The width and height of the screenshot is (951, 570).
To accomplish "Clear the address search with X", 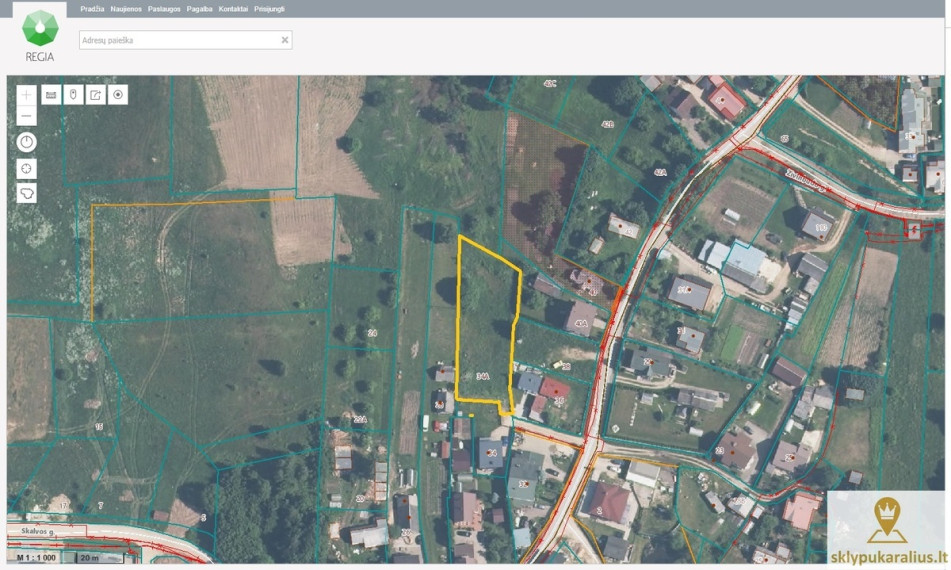I will coord(284,40).
